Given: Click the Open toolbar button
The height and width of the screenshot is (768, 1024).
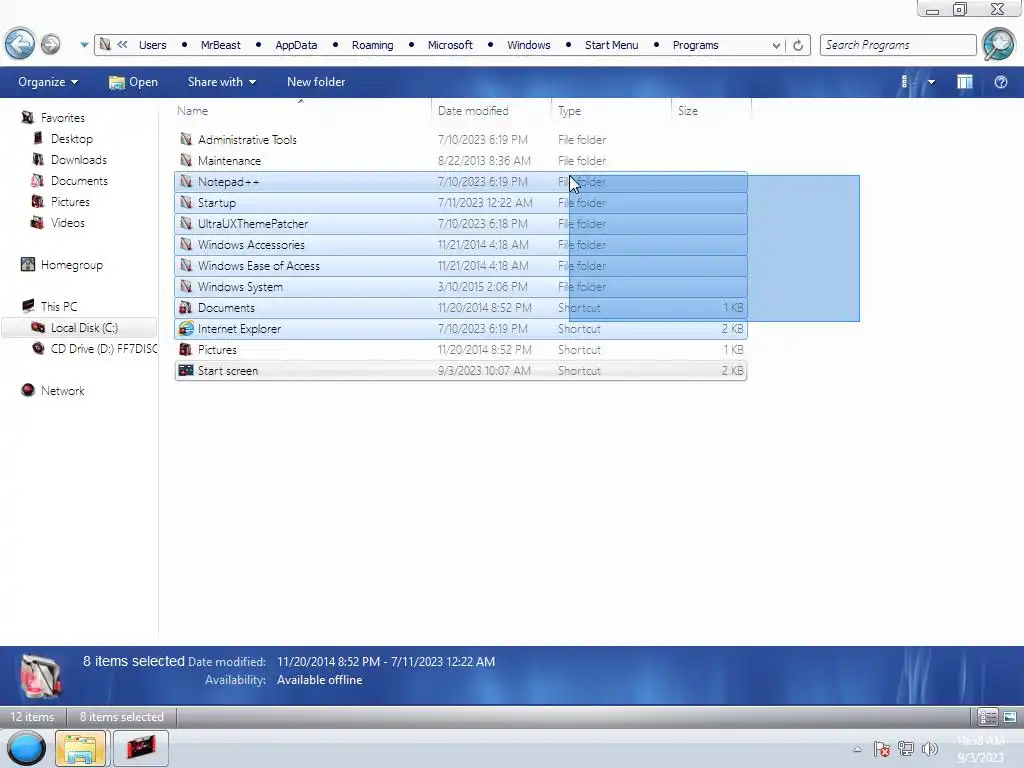Looking at the screenshot, I should coord(133,82).
